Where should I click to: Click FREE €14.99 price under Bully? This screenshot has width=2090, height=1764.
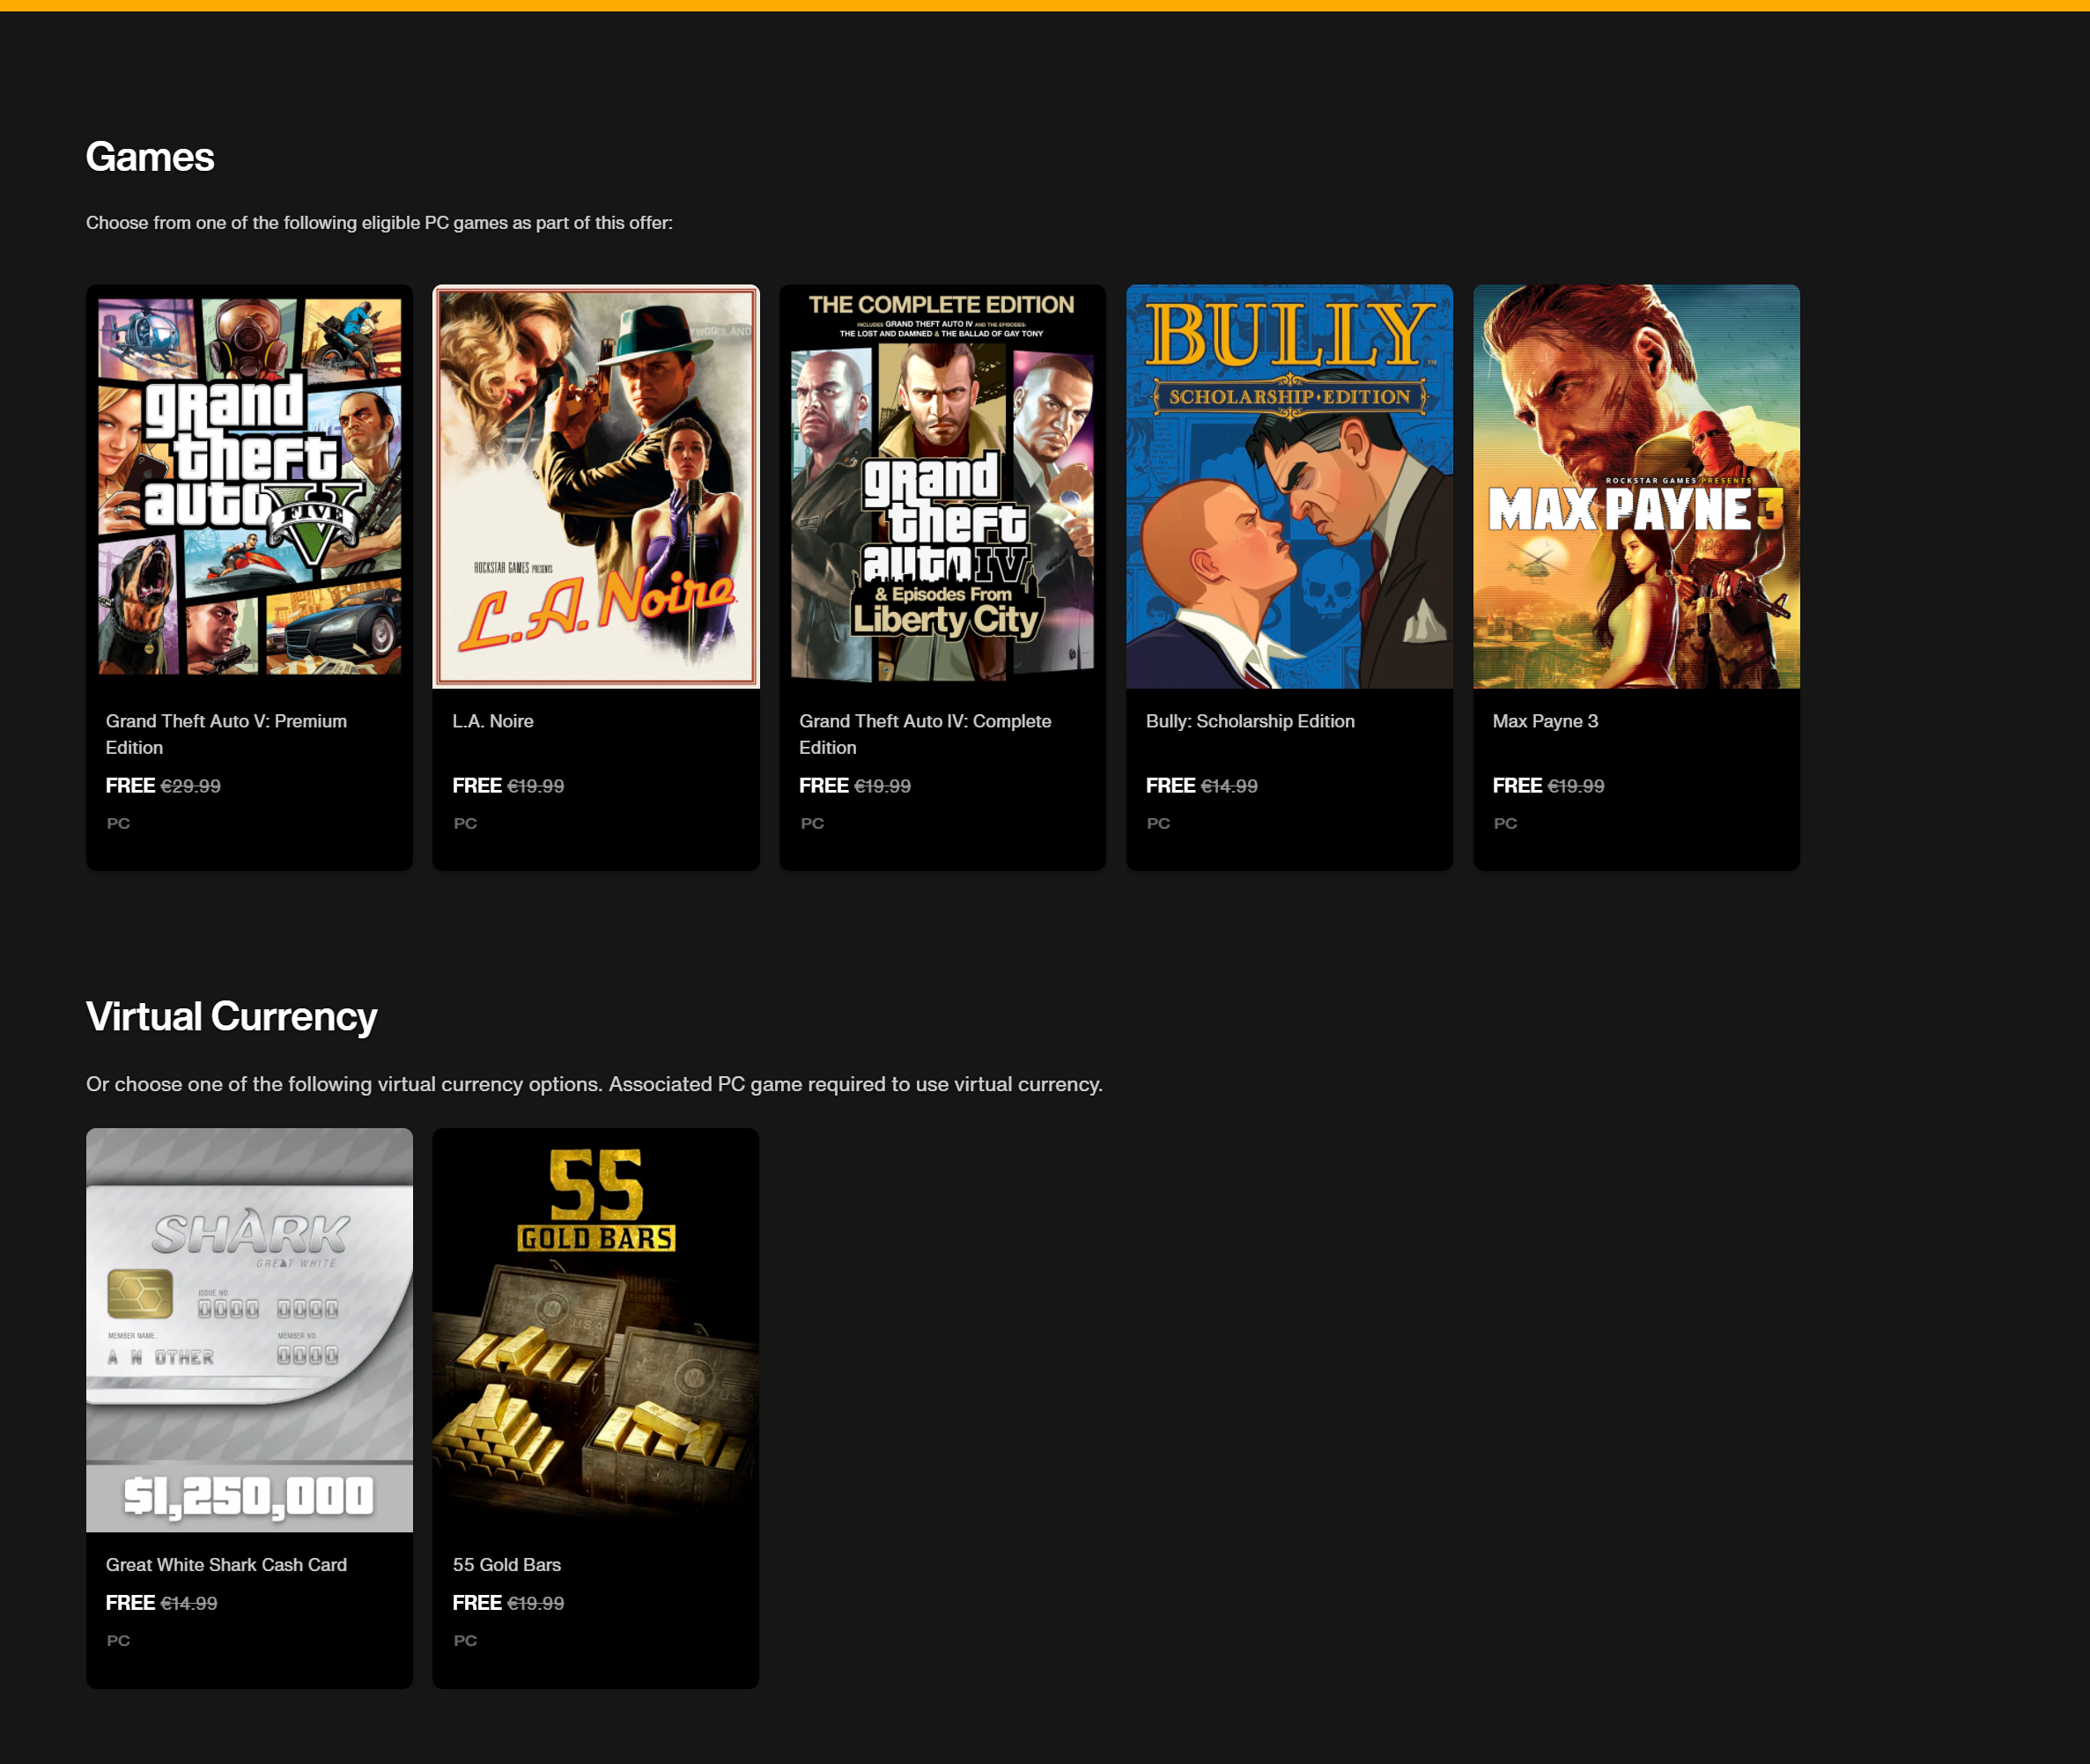click(1201, 786)
